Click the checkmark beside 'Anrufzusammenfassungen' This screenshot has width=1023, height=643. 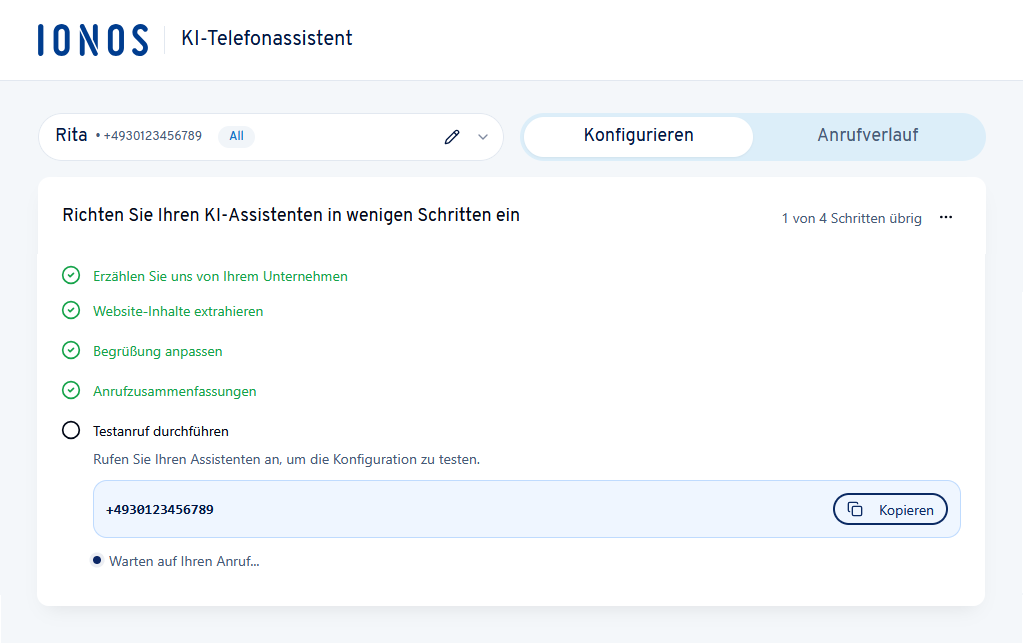click(70, 390)
